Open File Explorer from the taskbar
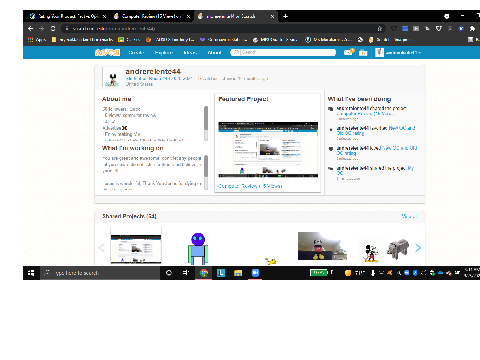This screenshot has width=480, height=360. [238, 273]
